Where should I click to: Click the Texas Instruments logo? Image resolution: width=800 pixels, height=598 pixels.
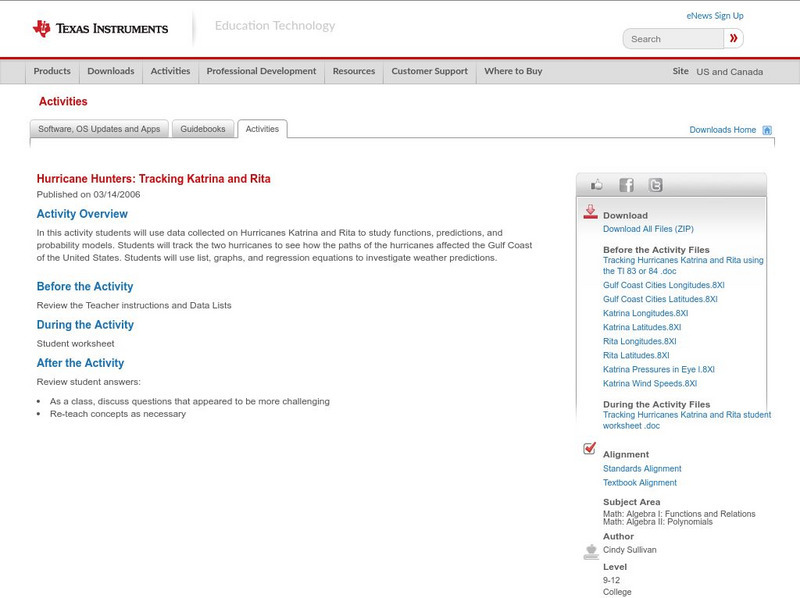pos(100,29)
